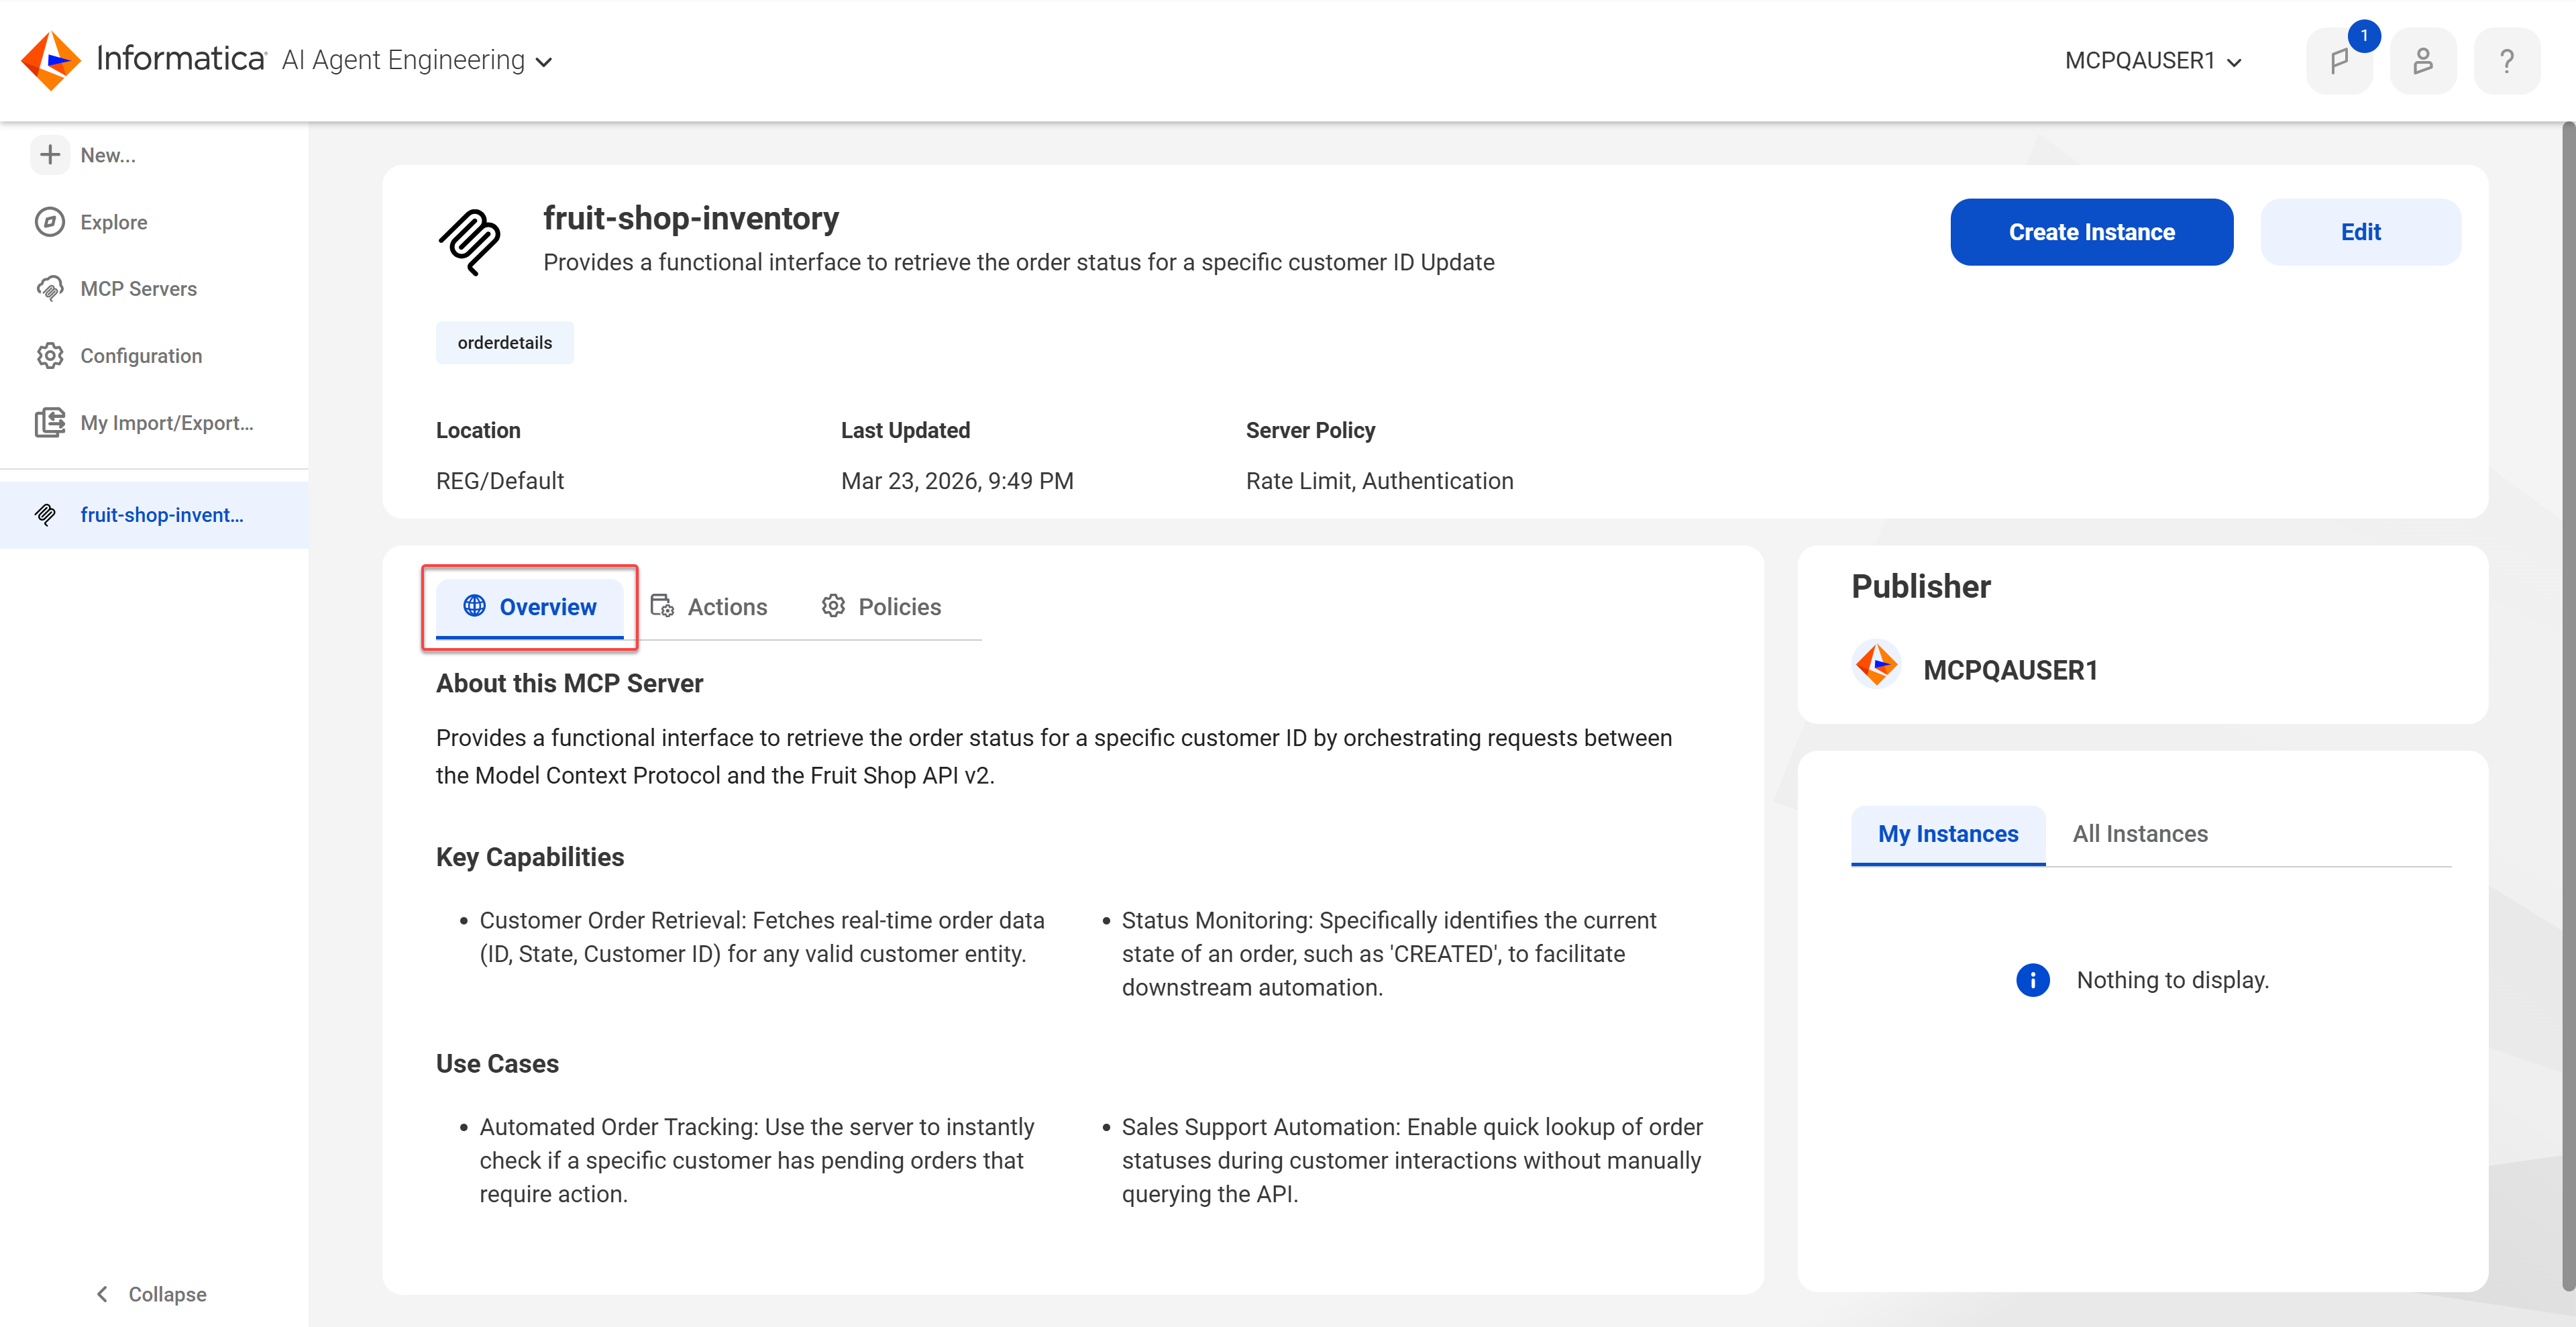
Task: Expand the MCPQAUSER1 org dropdown
Action: point(2153,61)
